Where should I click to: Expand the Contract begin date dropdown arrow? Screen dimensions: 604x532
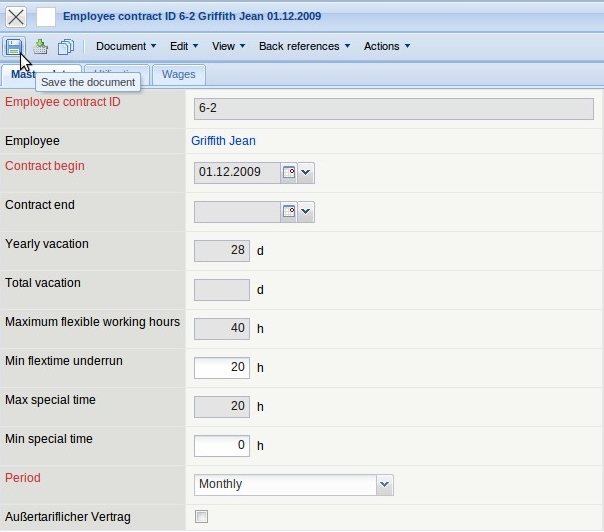[306, 173]
